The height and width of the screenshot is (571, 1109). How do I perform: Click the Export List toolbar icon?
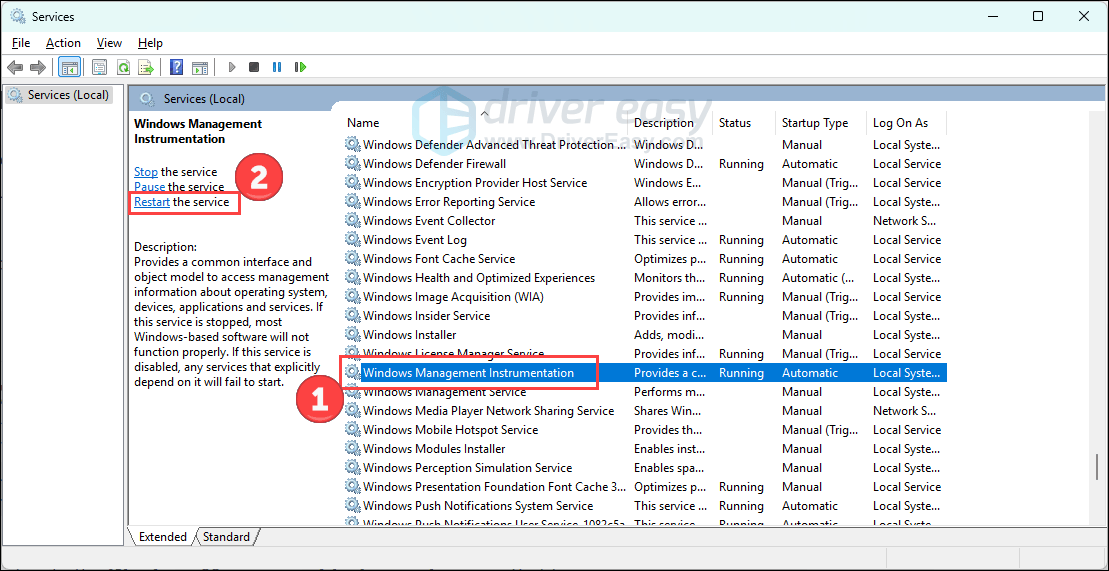coord(146,67)
